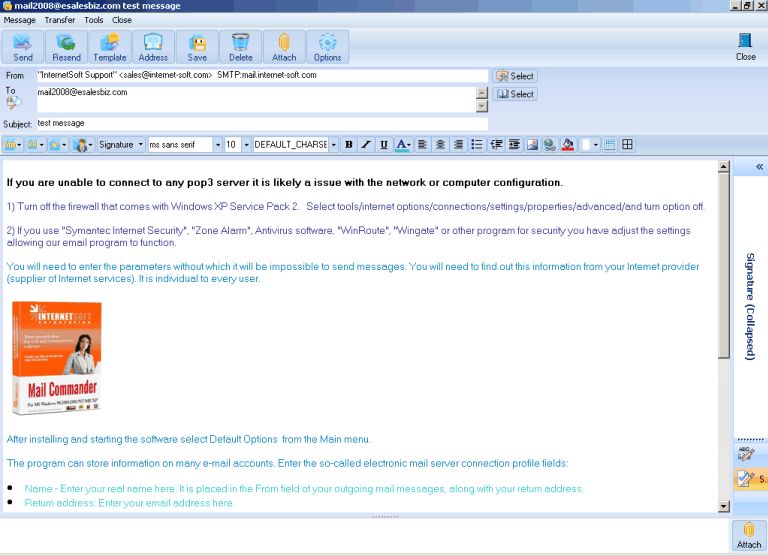The height and width of the screenshot is (556, 768).
Task: Click the Subject field with test message
Action: click(x=262, y=123)
